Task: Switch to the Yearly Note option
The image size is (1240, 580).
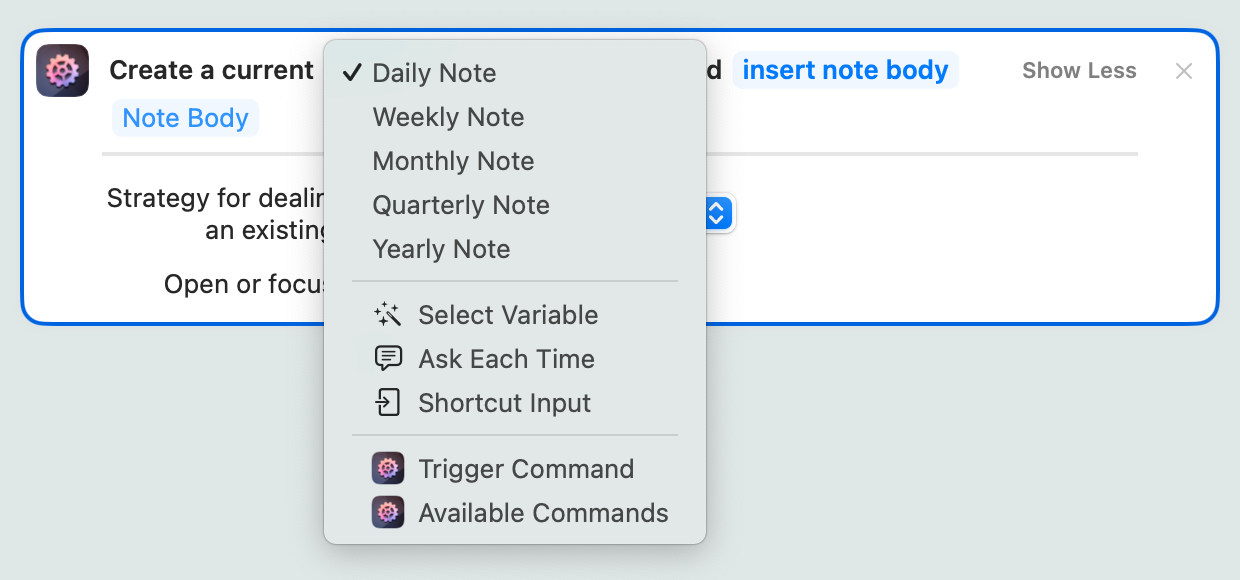Action: tap(441, 249)
